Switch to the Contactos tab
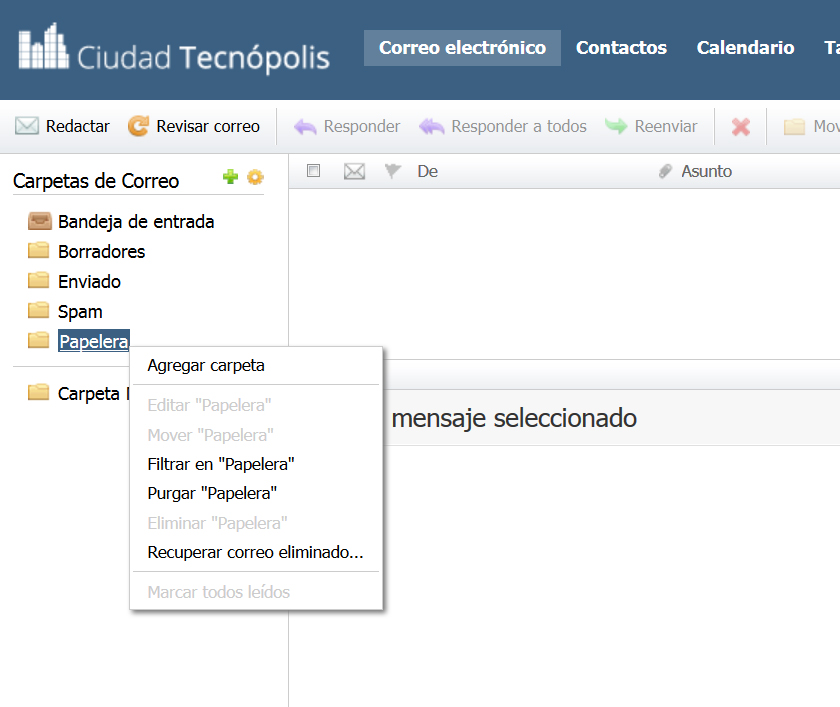This screenshot has width=840, height=707. coord(621,48)
